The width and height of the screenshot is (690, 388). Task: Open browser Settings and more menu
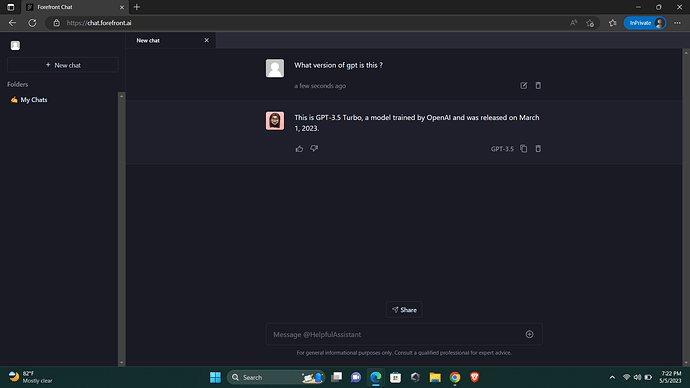(677, 23)
